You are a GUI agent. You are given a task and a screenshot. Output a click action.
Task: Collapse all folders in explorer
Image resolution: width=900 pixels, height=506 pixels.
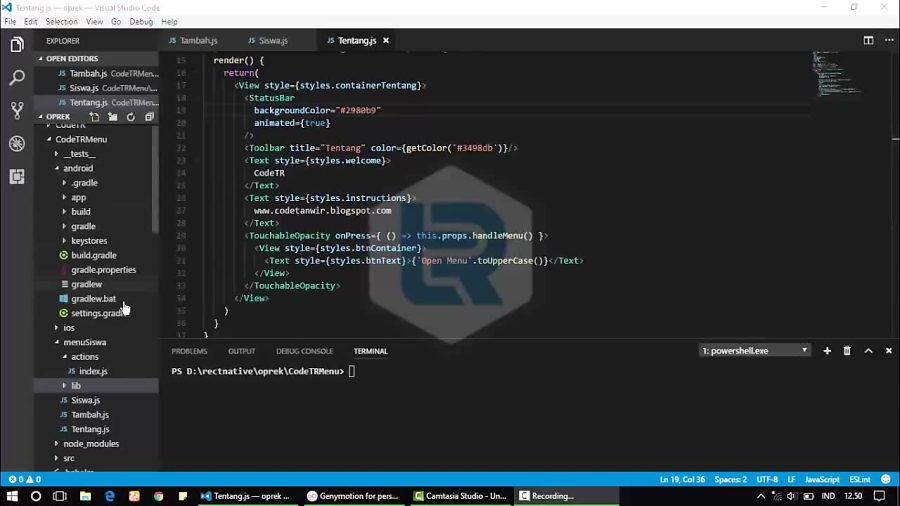[x=149, y=117]
